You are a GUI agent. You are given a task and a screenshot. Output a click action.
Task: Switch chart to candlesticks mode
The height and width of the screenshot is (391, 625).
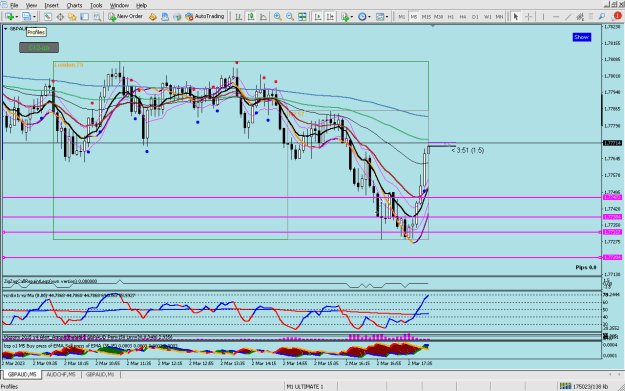point(251,17)
